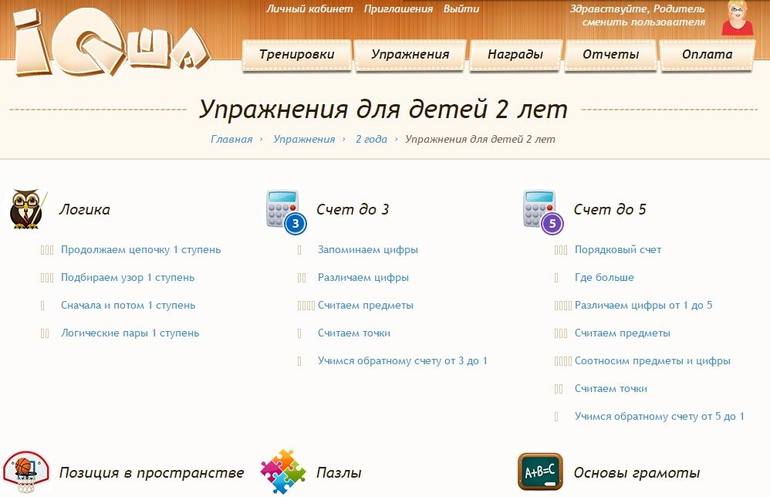This screenshot has height=497, width=770.
Task: Open exercise Соотносим предметы и цифры
Action: [x=652, y=361]
